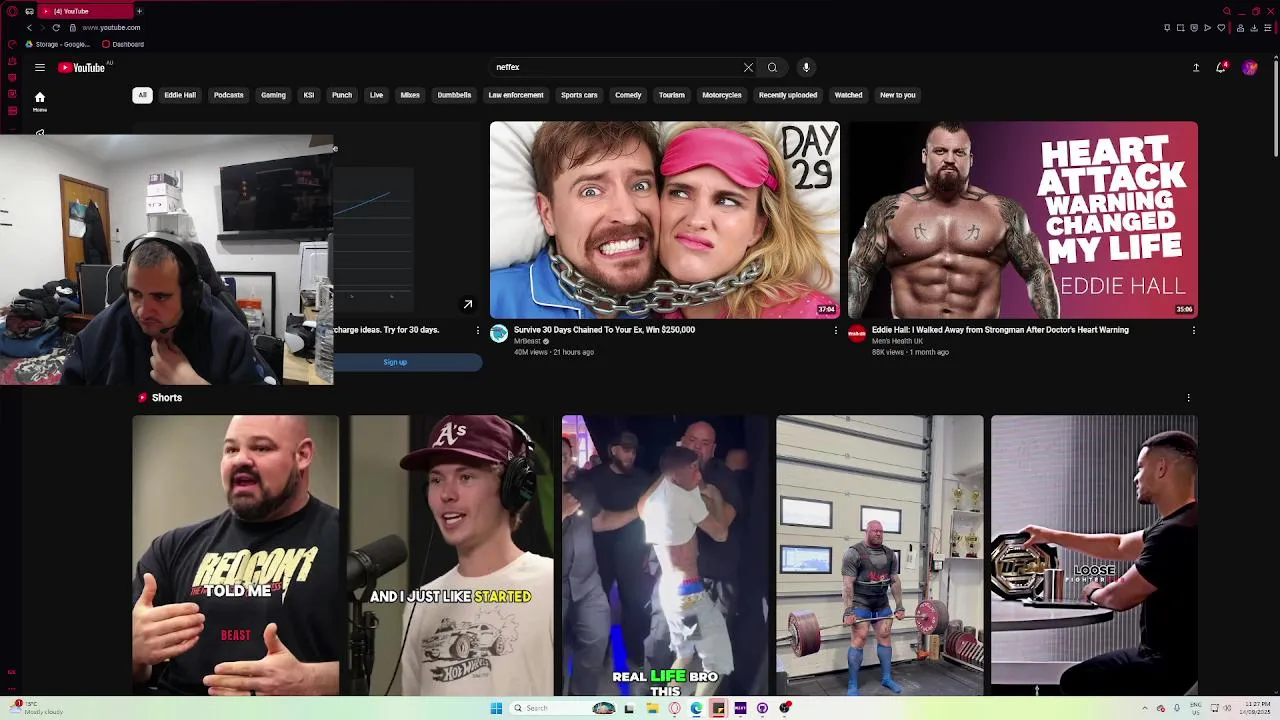Open the 'AND I JUST LIKE STARTED' Short
This screenshot has height=720, width=1280.
[451, 555]
